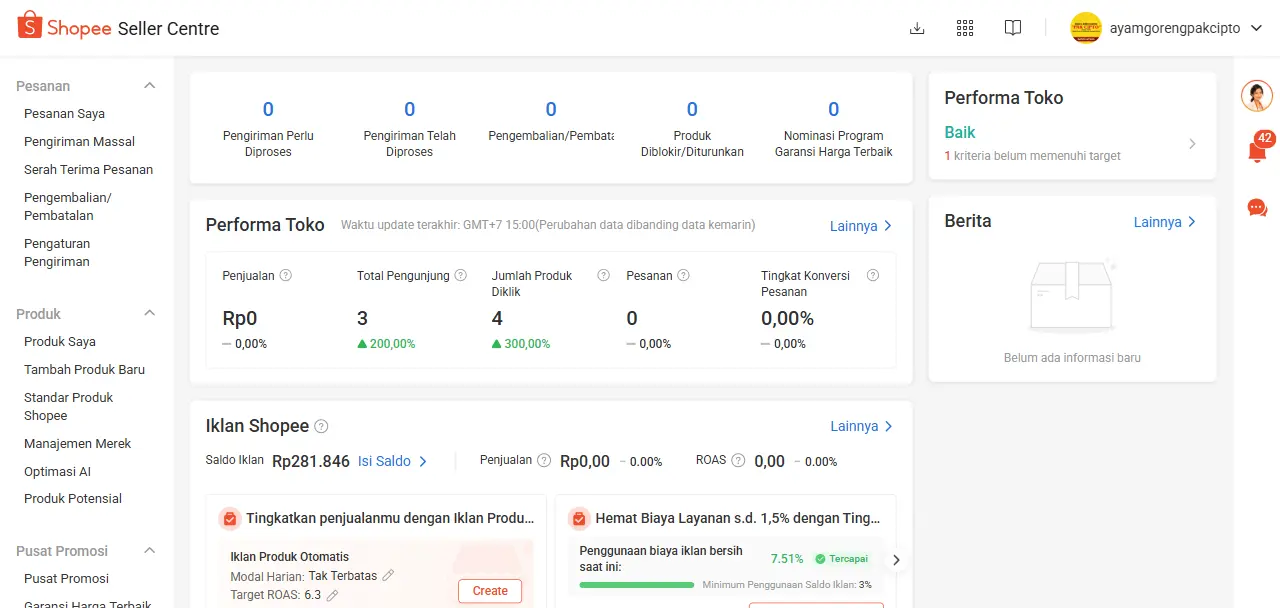Click the Rp281.846 ad balance value
This screenshot has width=1280, height=608.
311,461
